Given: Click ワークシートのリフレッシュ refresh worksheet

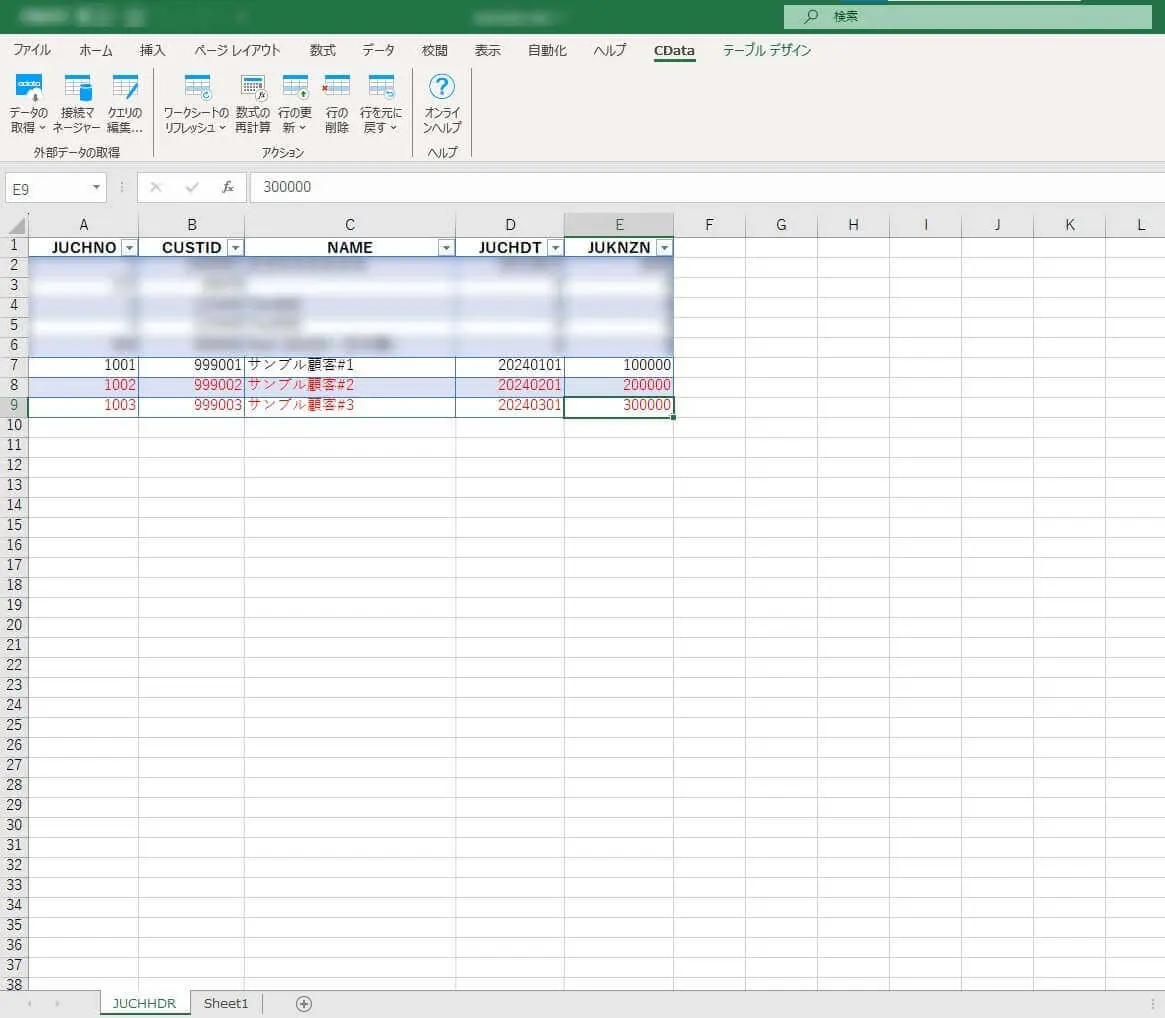Looking at the screenshot, I should click(196, 103).
